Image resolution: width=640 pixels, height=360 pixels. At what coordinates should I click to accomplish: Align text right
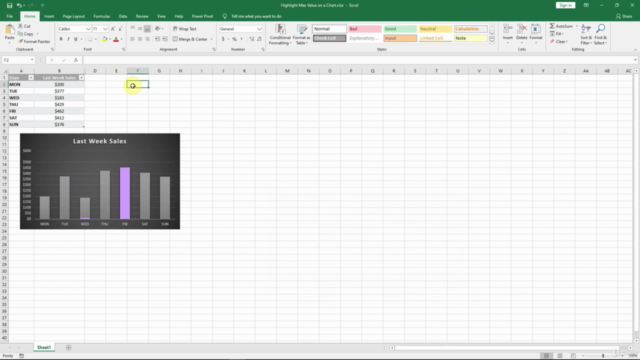pos(147,39)
